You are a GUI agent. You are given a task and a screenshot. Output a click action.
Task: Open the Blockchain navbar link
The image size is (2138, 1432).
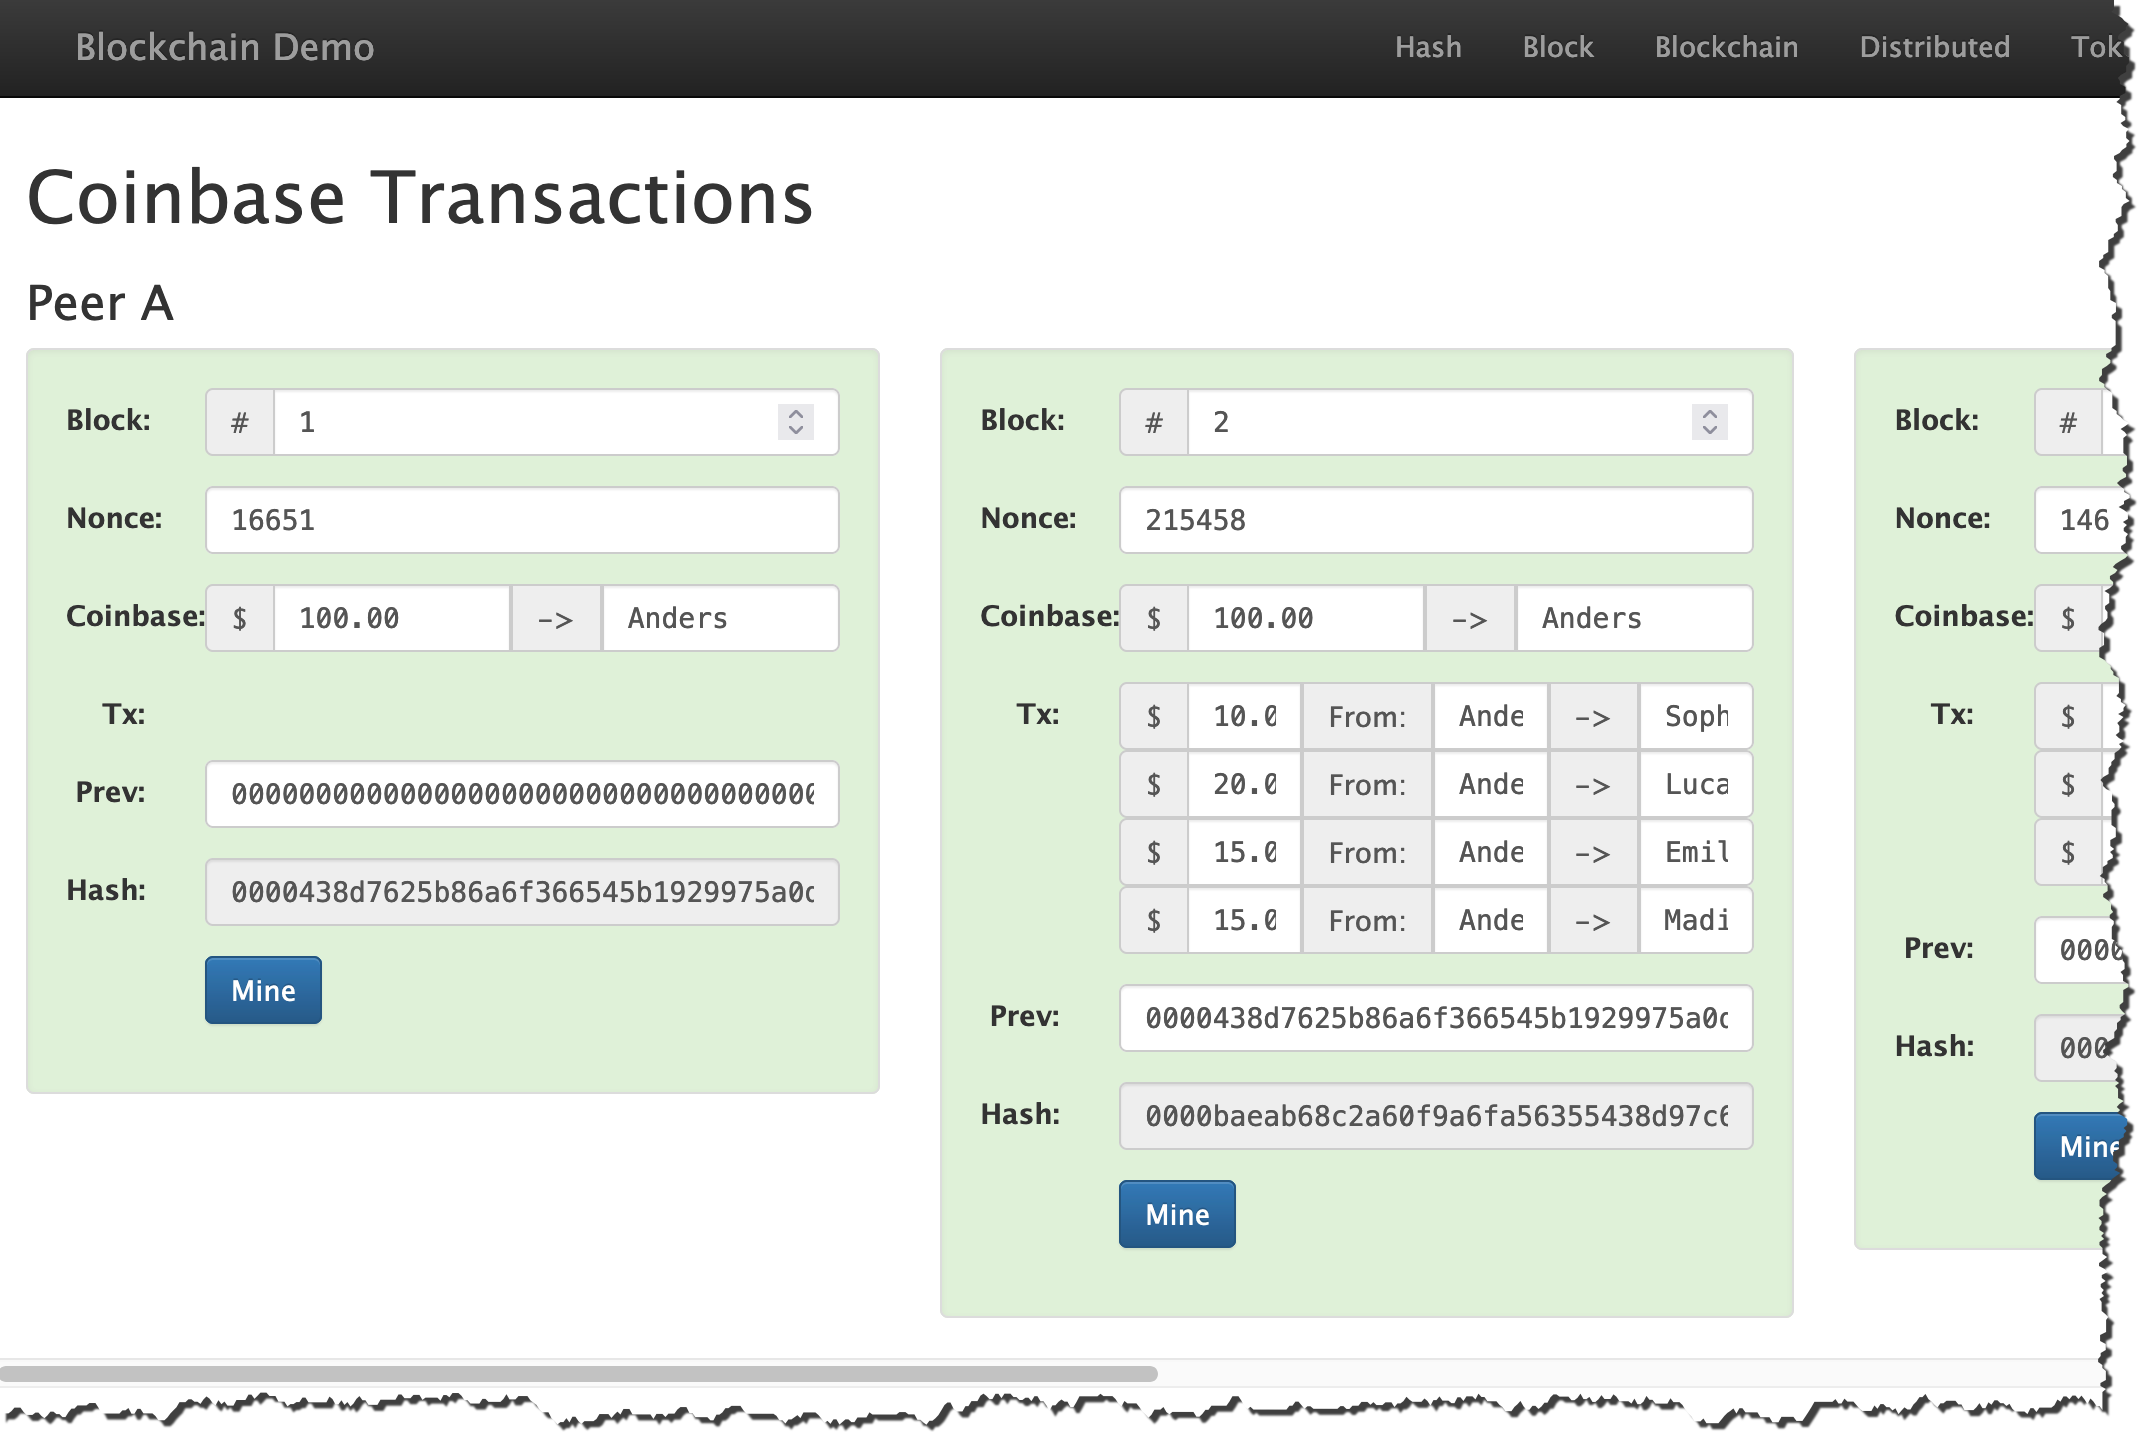click(1726, 47)
